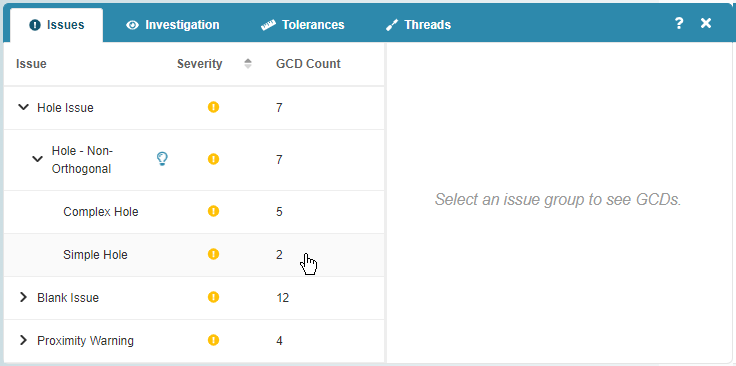Click the help question mark icon
This screenshot has width=736, height=366.
679,23
